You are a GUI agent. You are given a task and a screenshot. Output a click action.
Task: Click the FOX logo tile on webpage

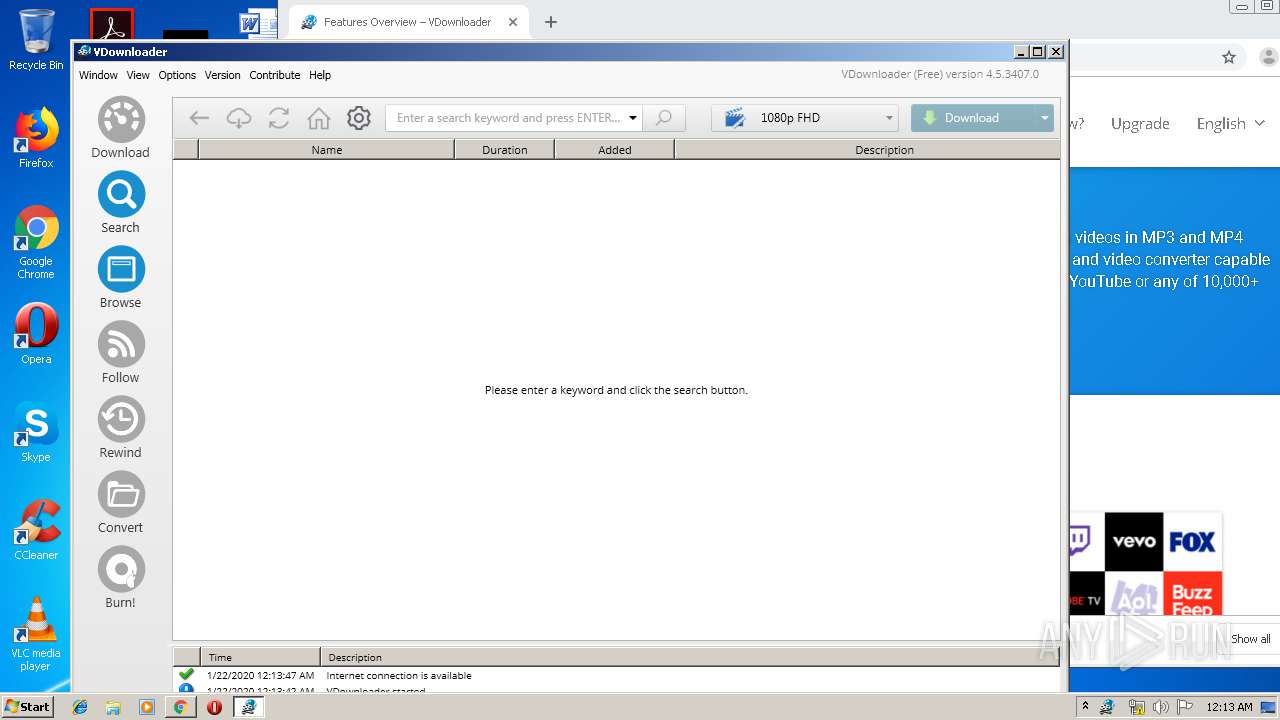click(x=1192, y=541)
